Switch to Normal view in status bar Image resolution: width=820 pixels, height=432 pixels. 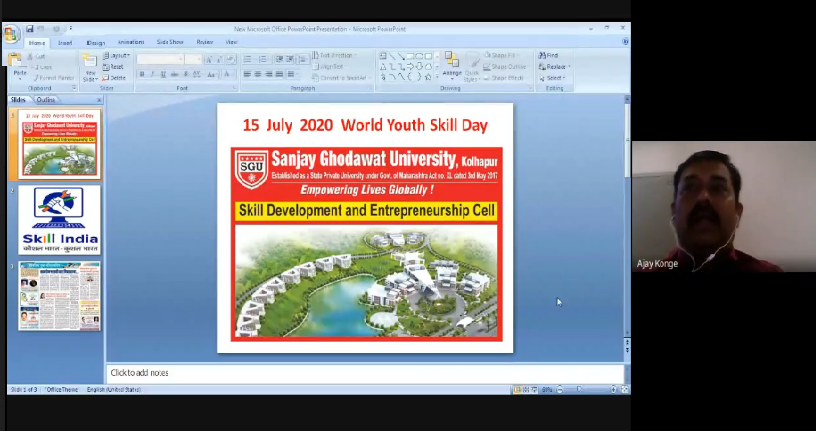tap(517, 391)
